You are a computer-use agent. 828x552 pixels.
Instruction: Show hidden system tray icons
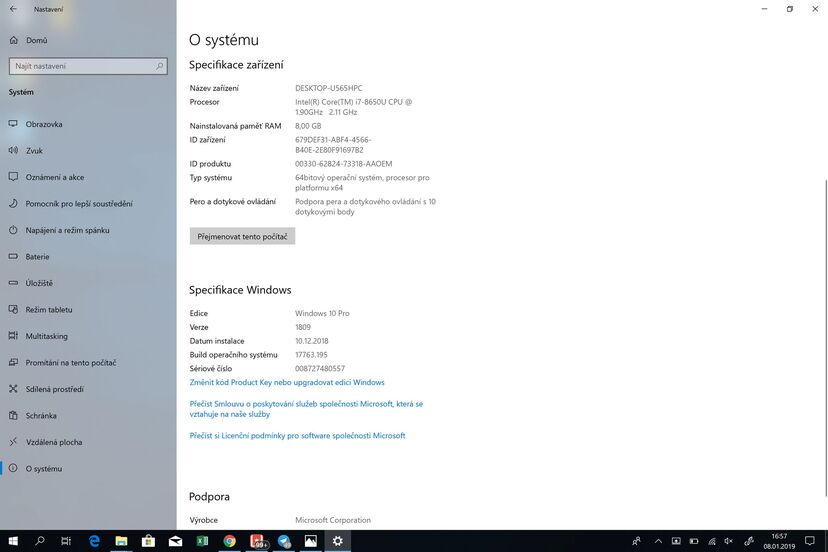658,541
